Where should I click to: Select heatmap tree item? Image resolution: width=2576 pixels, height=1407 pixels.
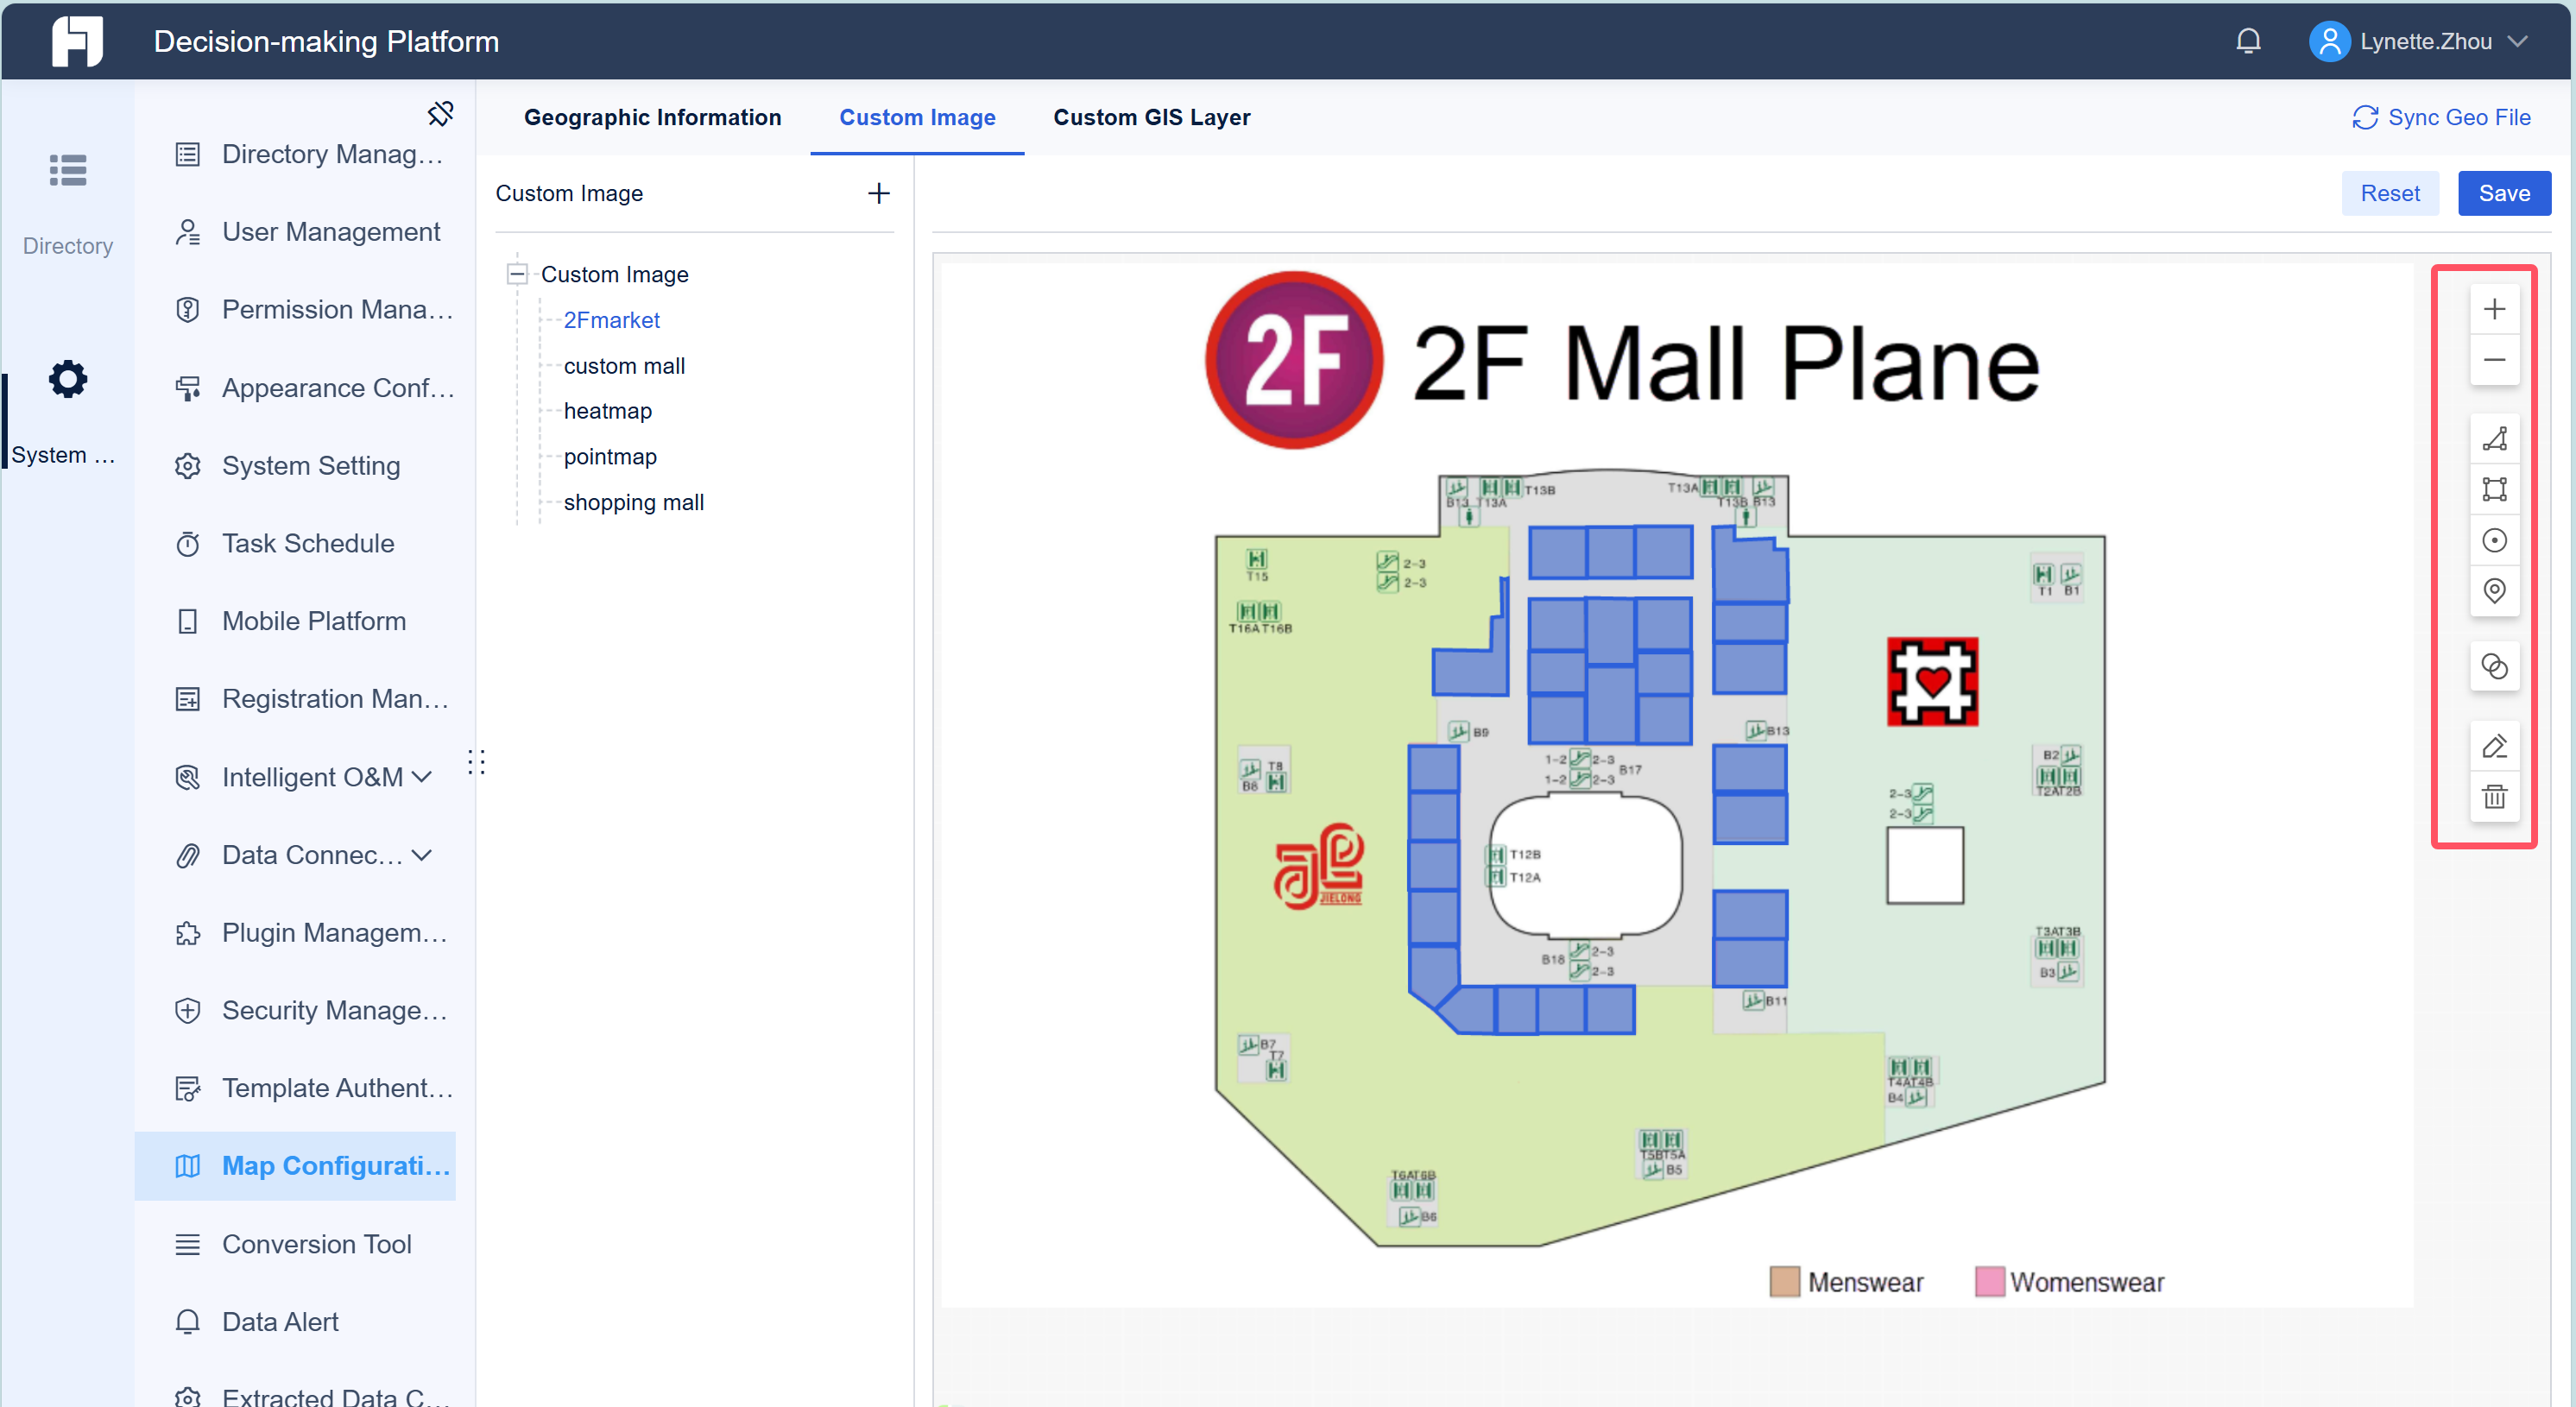point(607,411)
